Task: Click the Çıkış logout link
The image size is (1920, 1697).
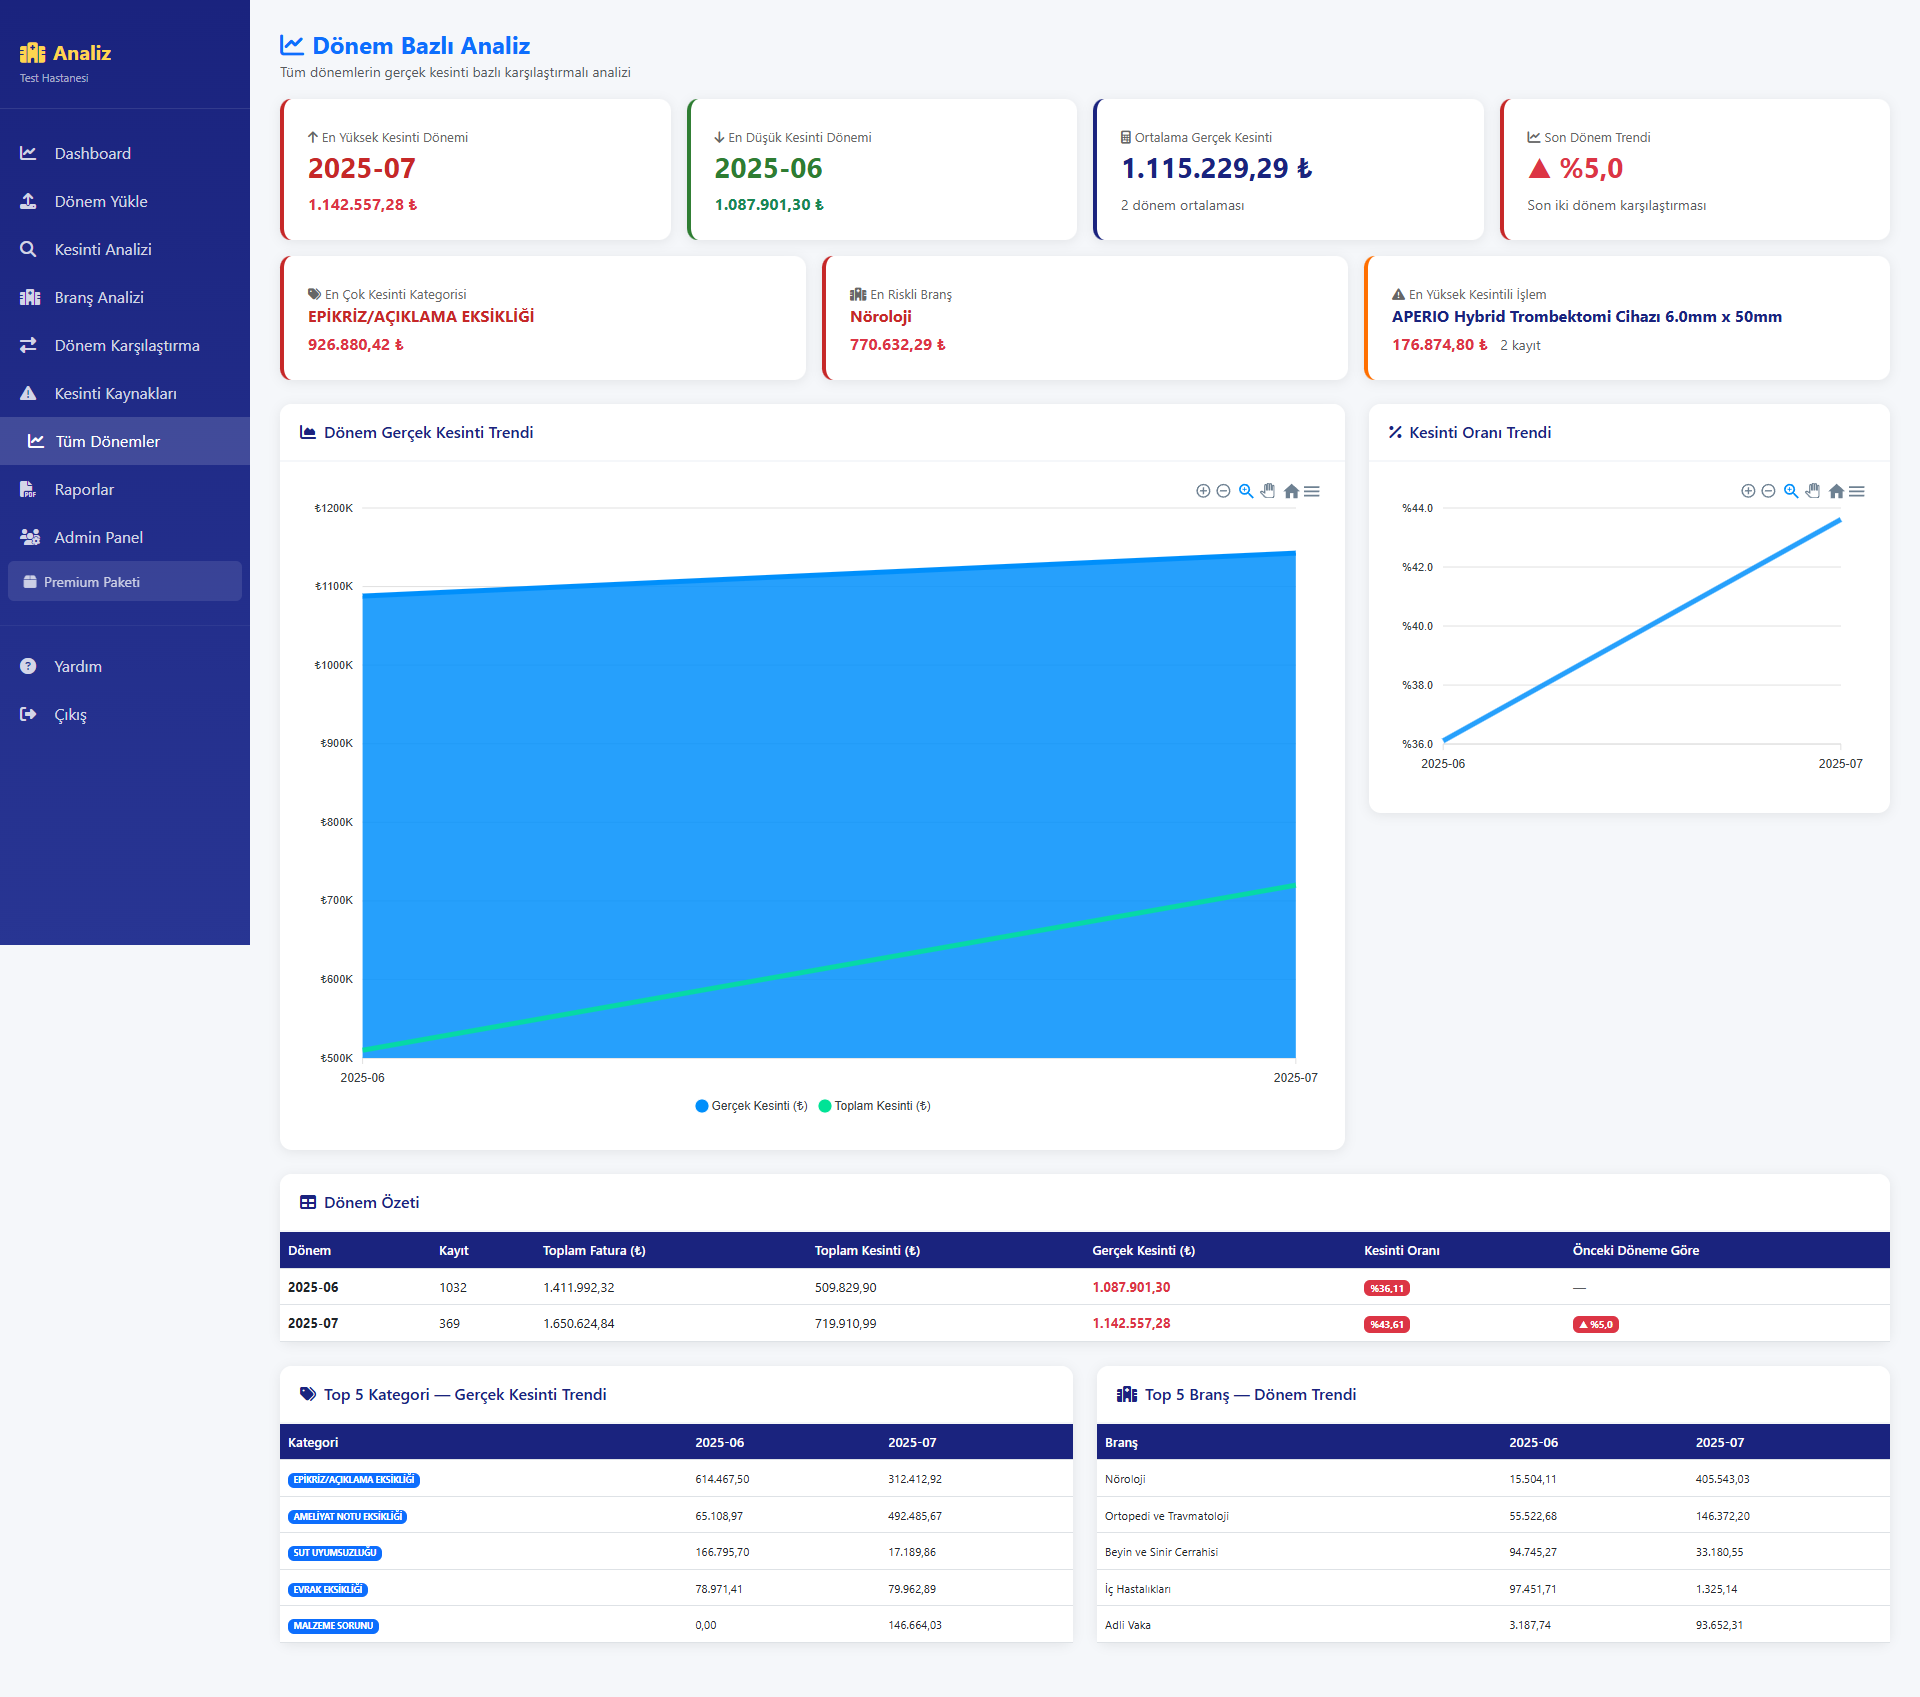Action: click(70, 714)
